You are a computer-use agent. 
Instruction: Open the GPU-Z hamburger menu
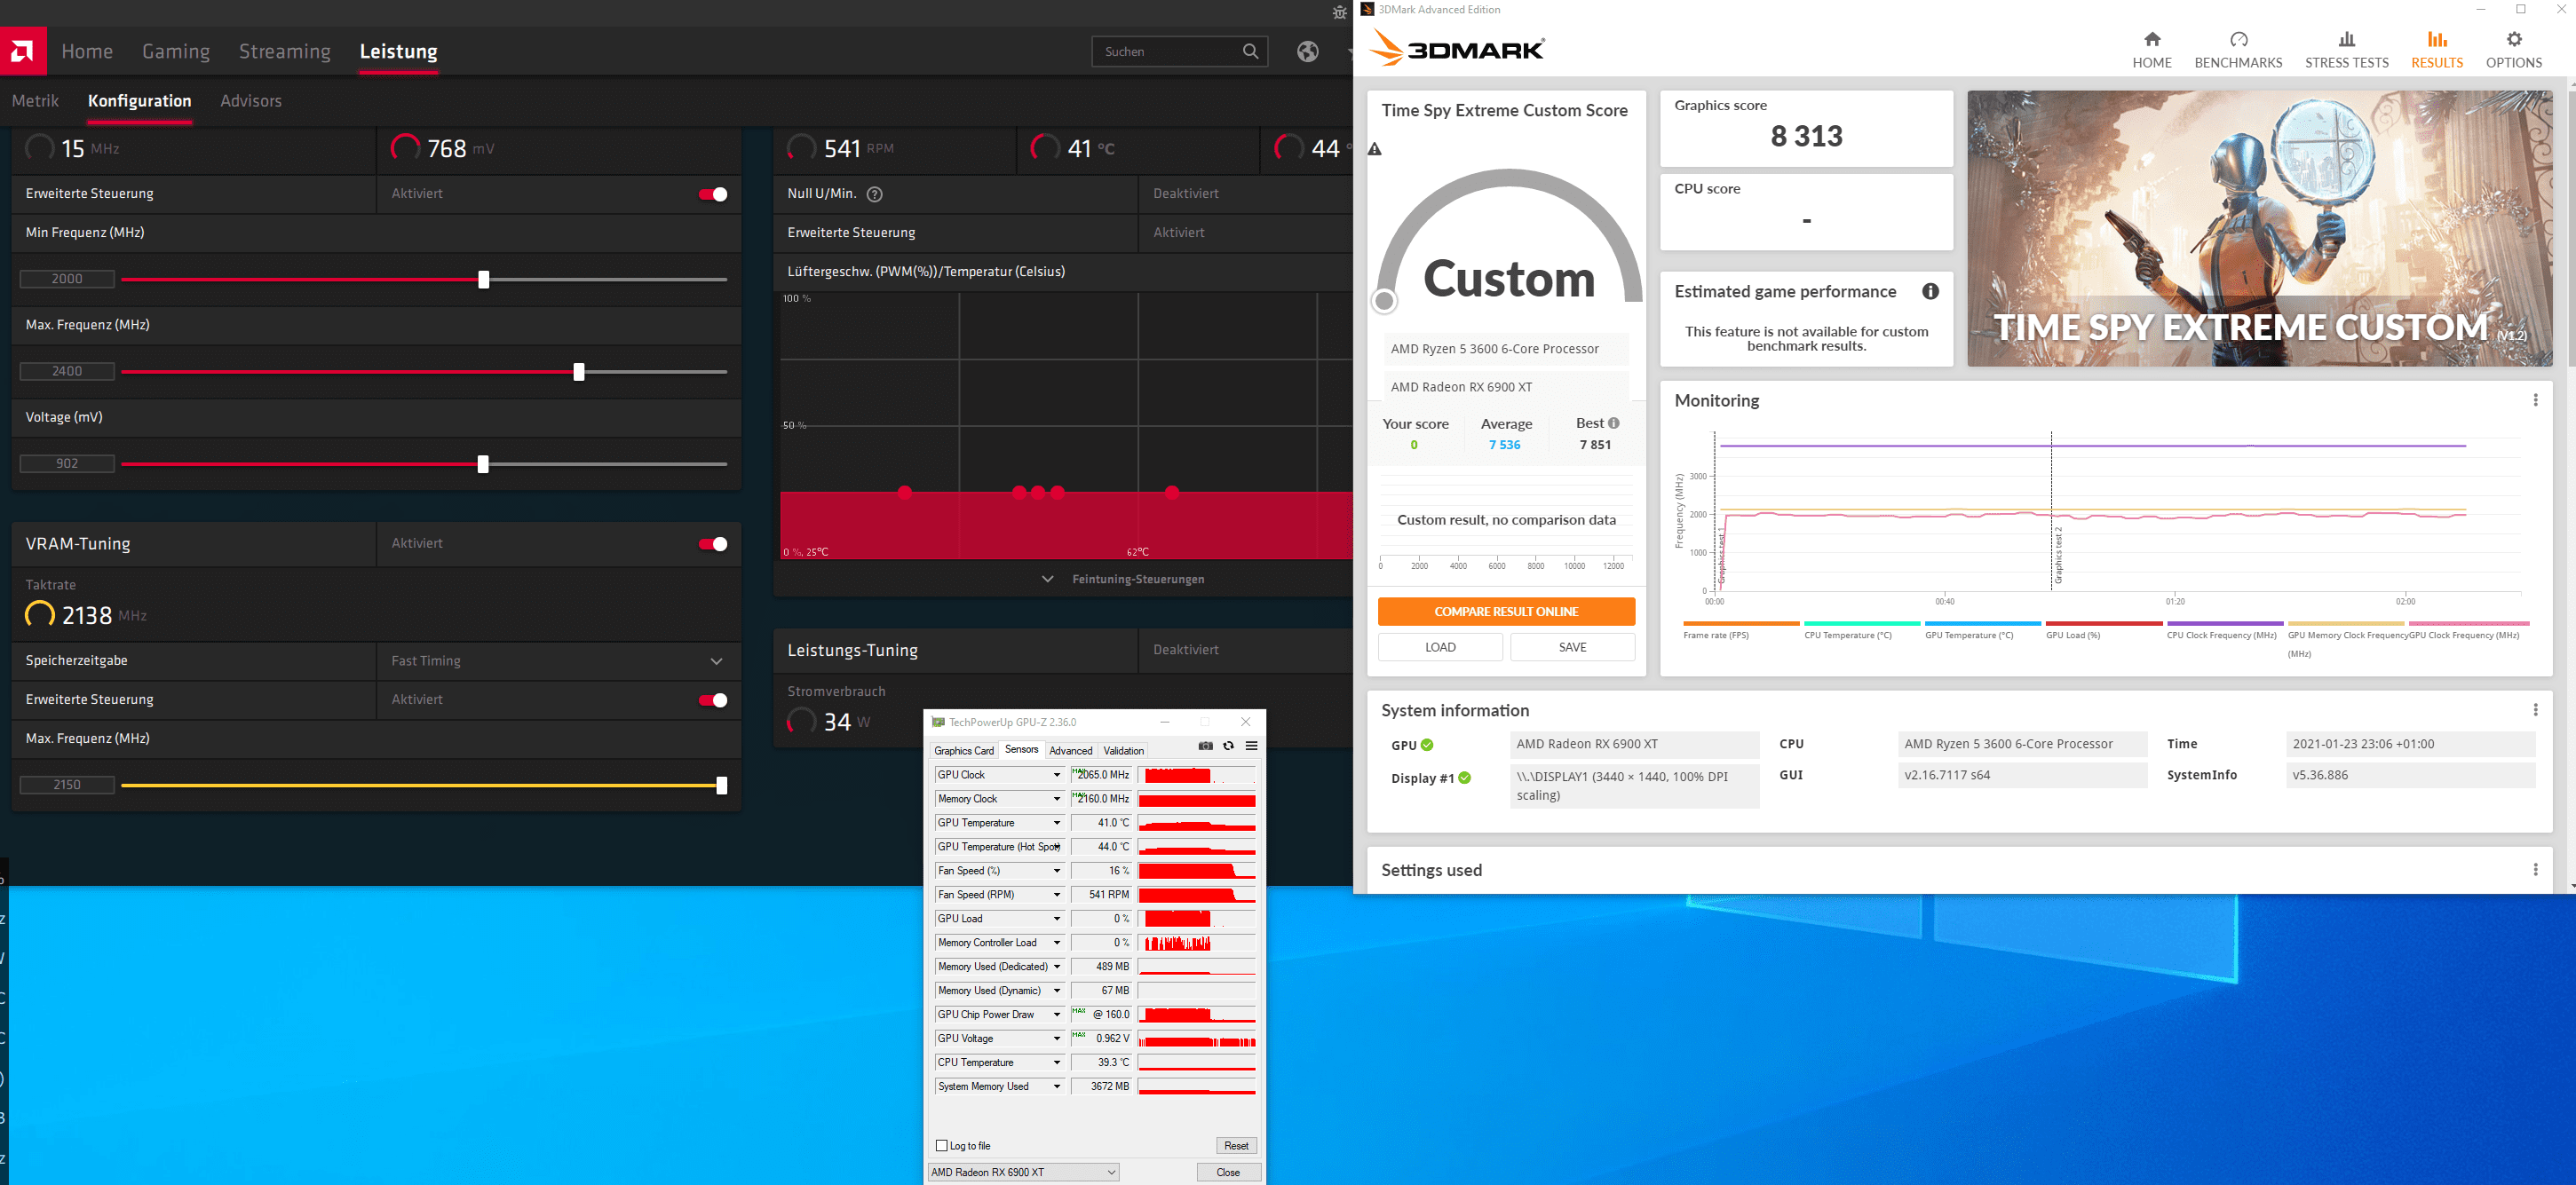(1251, 746)
